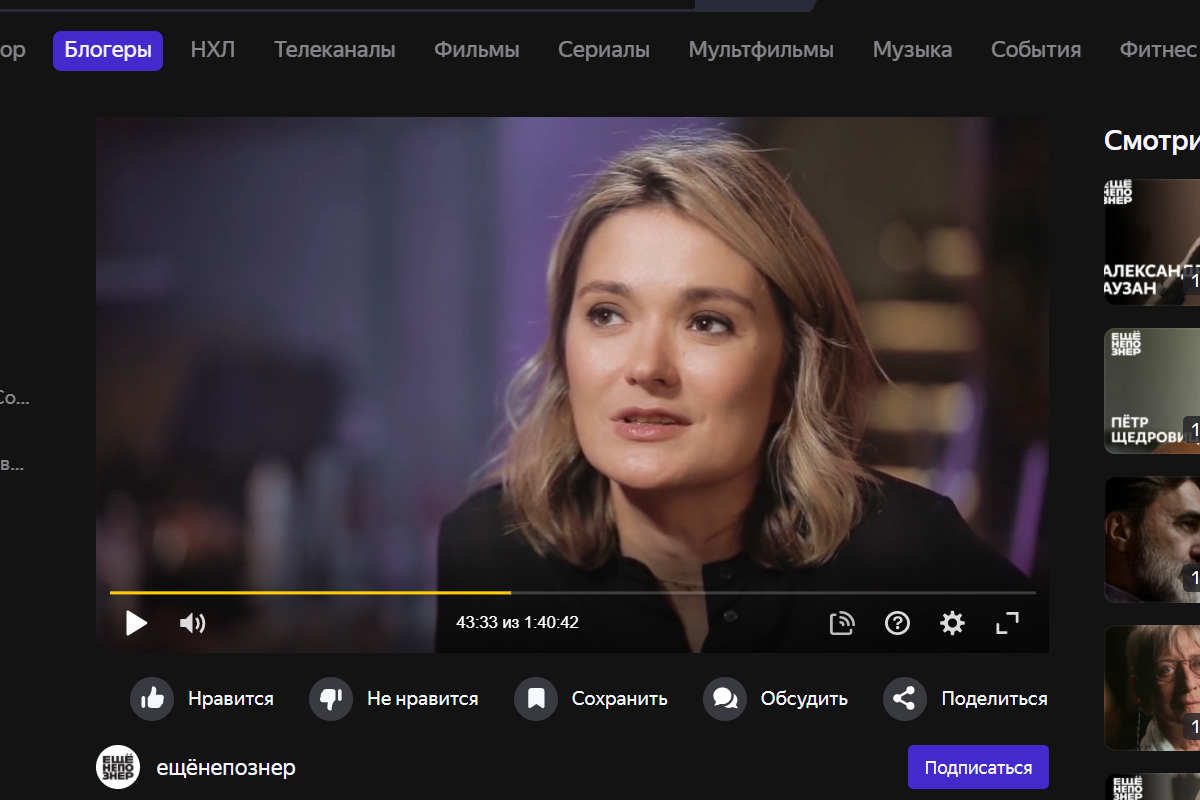
Task: Enter fullscreen mode in the player
Action: coord(1007,624)
